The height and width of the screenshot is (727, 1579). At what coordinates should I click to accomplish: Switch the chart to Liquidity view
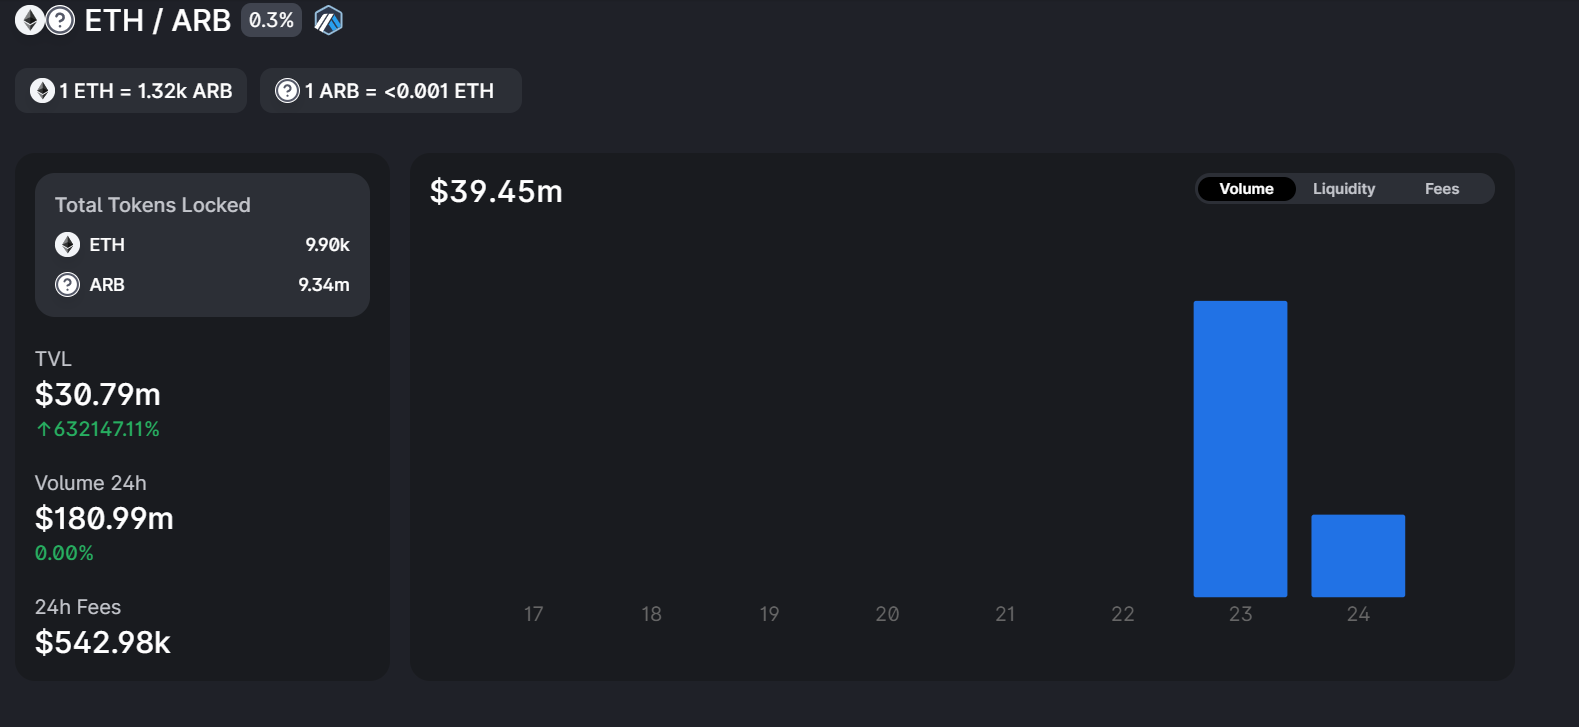1344,188
